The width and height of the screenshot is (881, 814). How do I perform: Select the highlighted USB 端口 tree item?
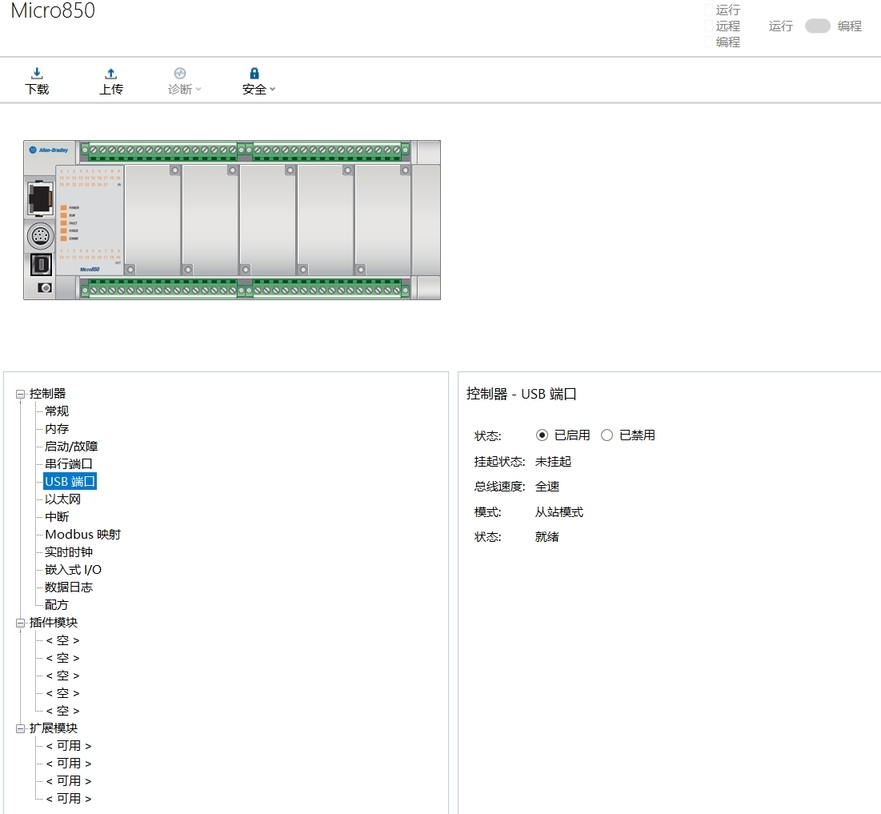tap(70, 481)
